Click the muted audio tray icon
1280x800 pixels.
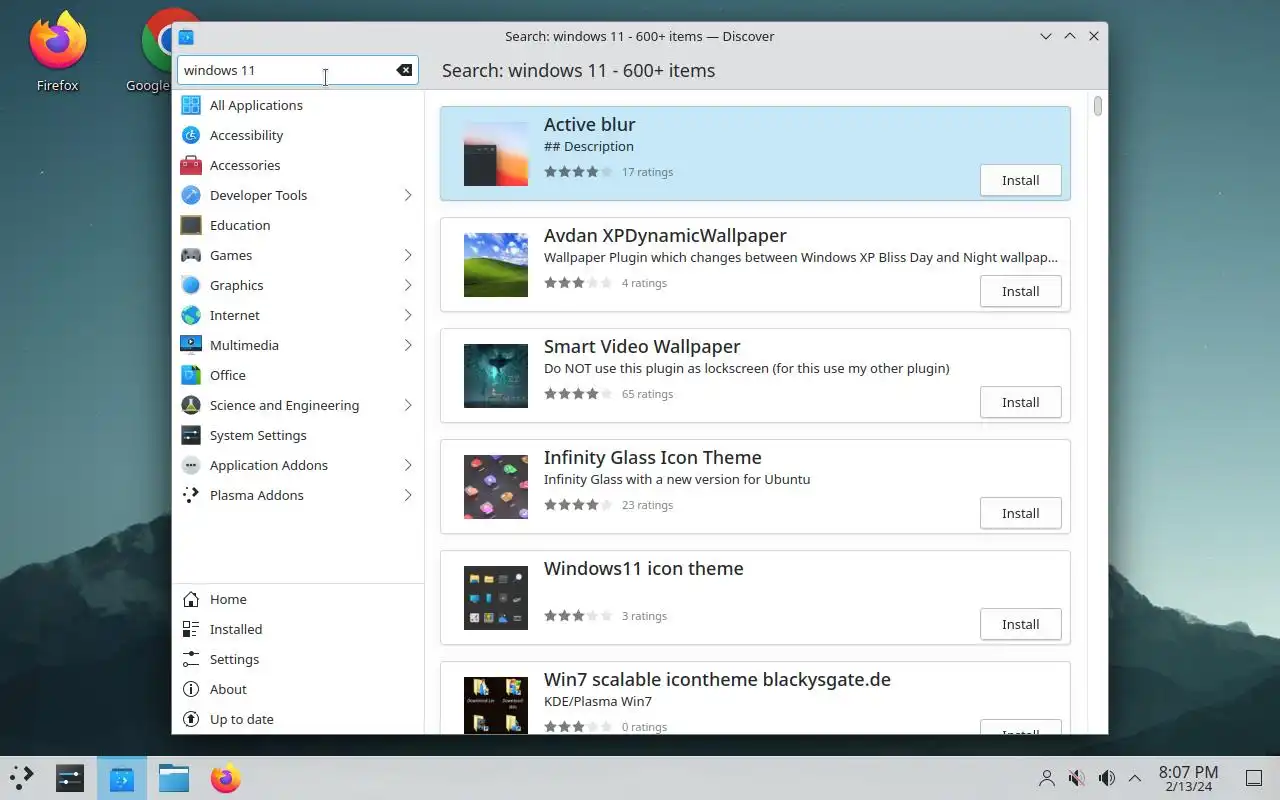(1077, 778)
